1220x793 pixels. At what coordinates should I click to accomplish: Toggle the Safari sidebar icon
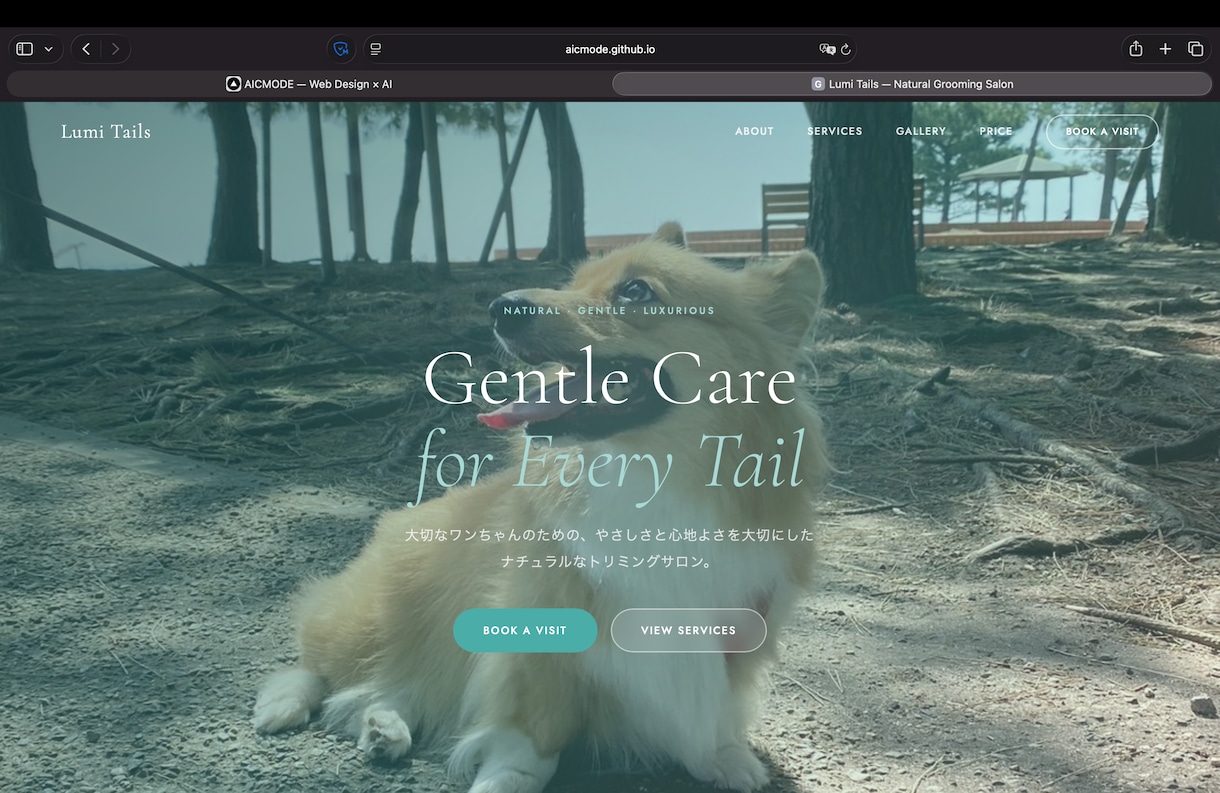click(25, 49)
